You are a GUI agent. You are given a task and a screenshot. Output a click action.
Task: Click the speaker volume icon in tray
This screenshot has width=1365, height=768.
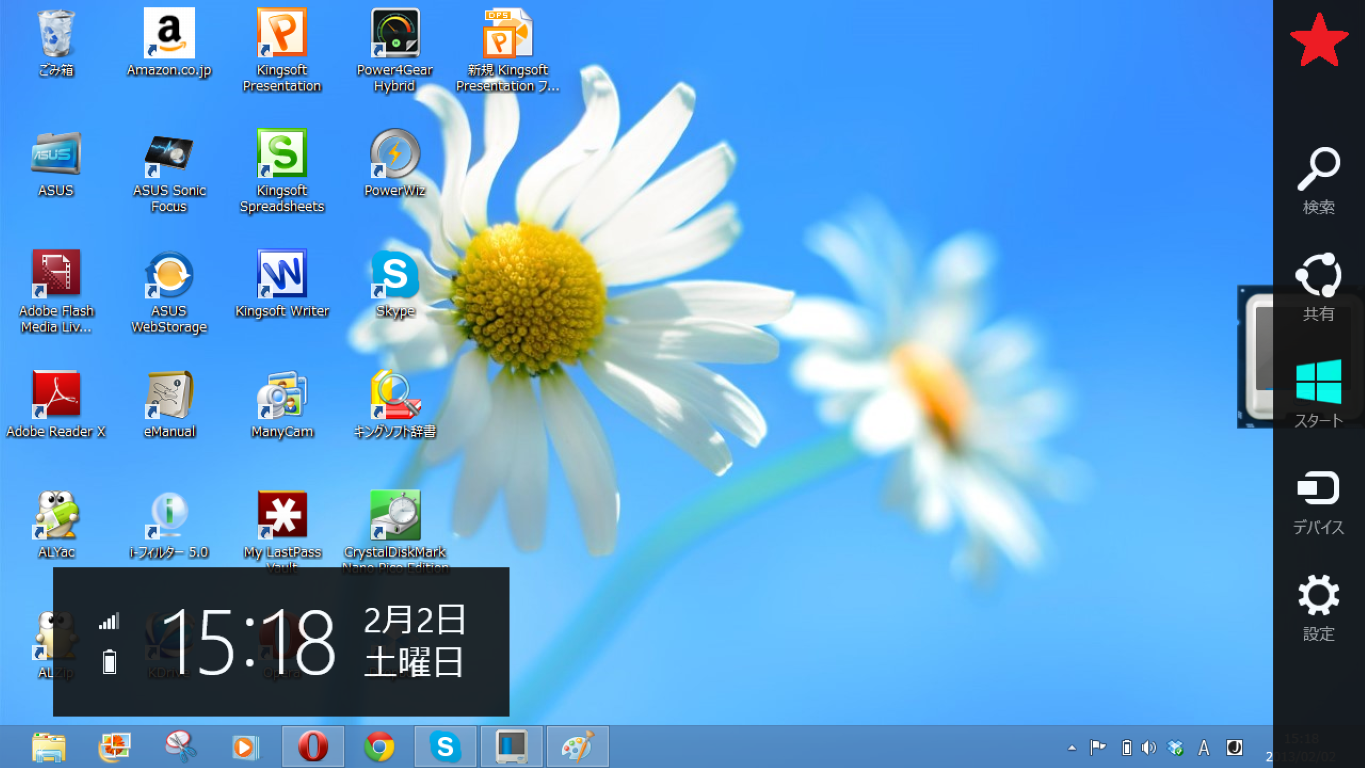click(x=1149, y=748)
